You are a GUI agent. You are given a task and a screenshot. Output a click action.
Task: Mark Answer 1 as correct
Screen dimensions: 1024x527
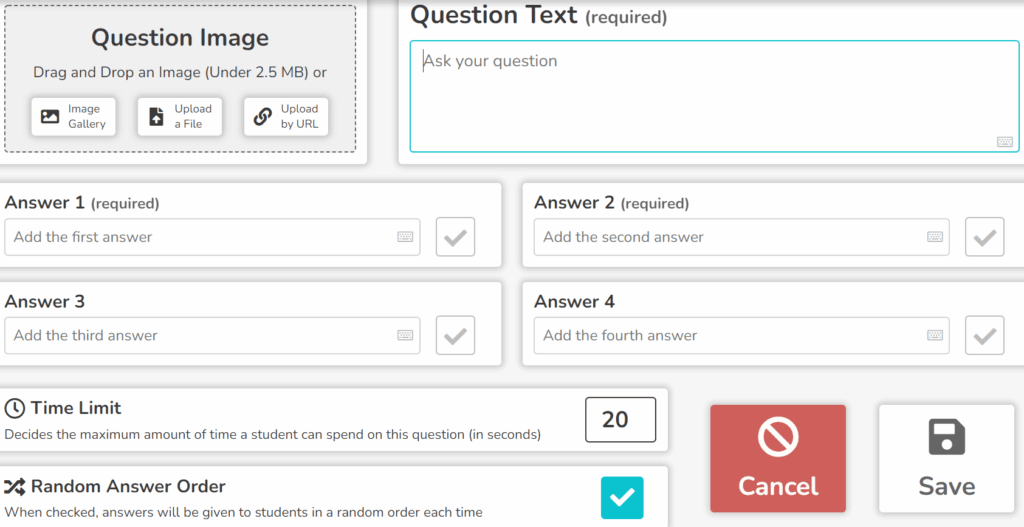click(455, 237)
